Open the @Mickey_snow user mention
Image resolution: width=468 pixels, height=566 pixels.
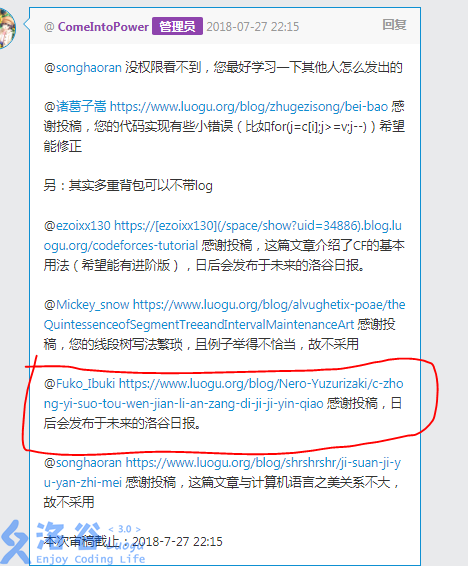[86, 305]
